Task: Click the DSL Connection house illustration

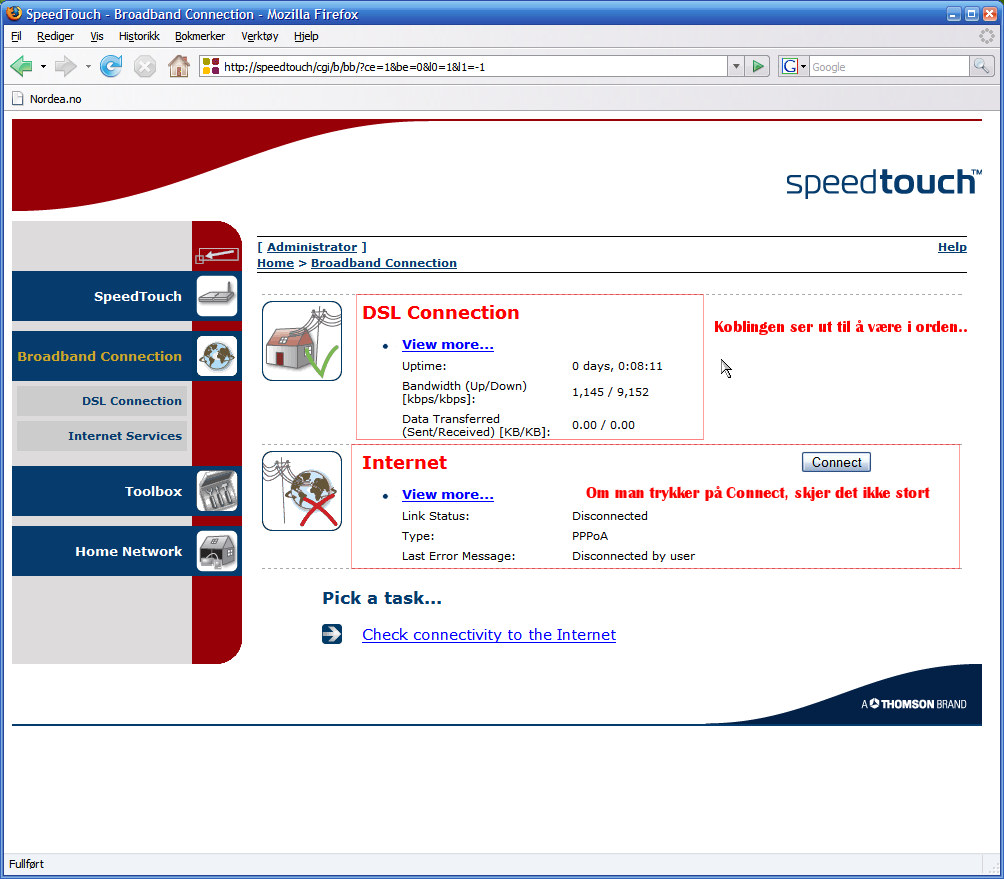Action: pos(302,341)
